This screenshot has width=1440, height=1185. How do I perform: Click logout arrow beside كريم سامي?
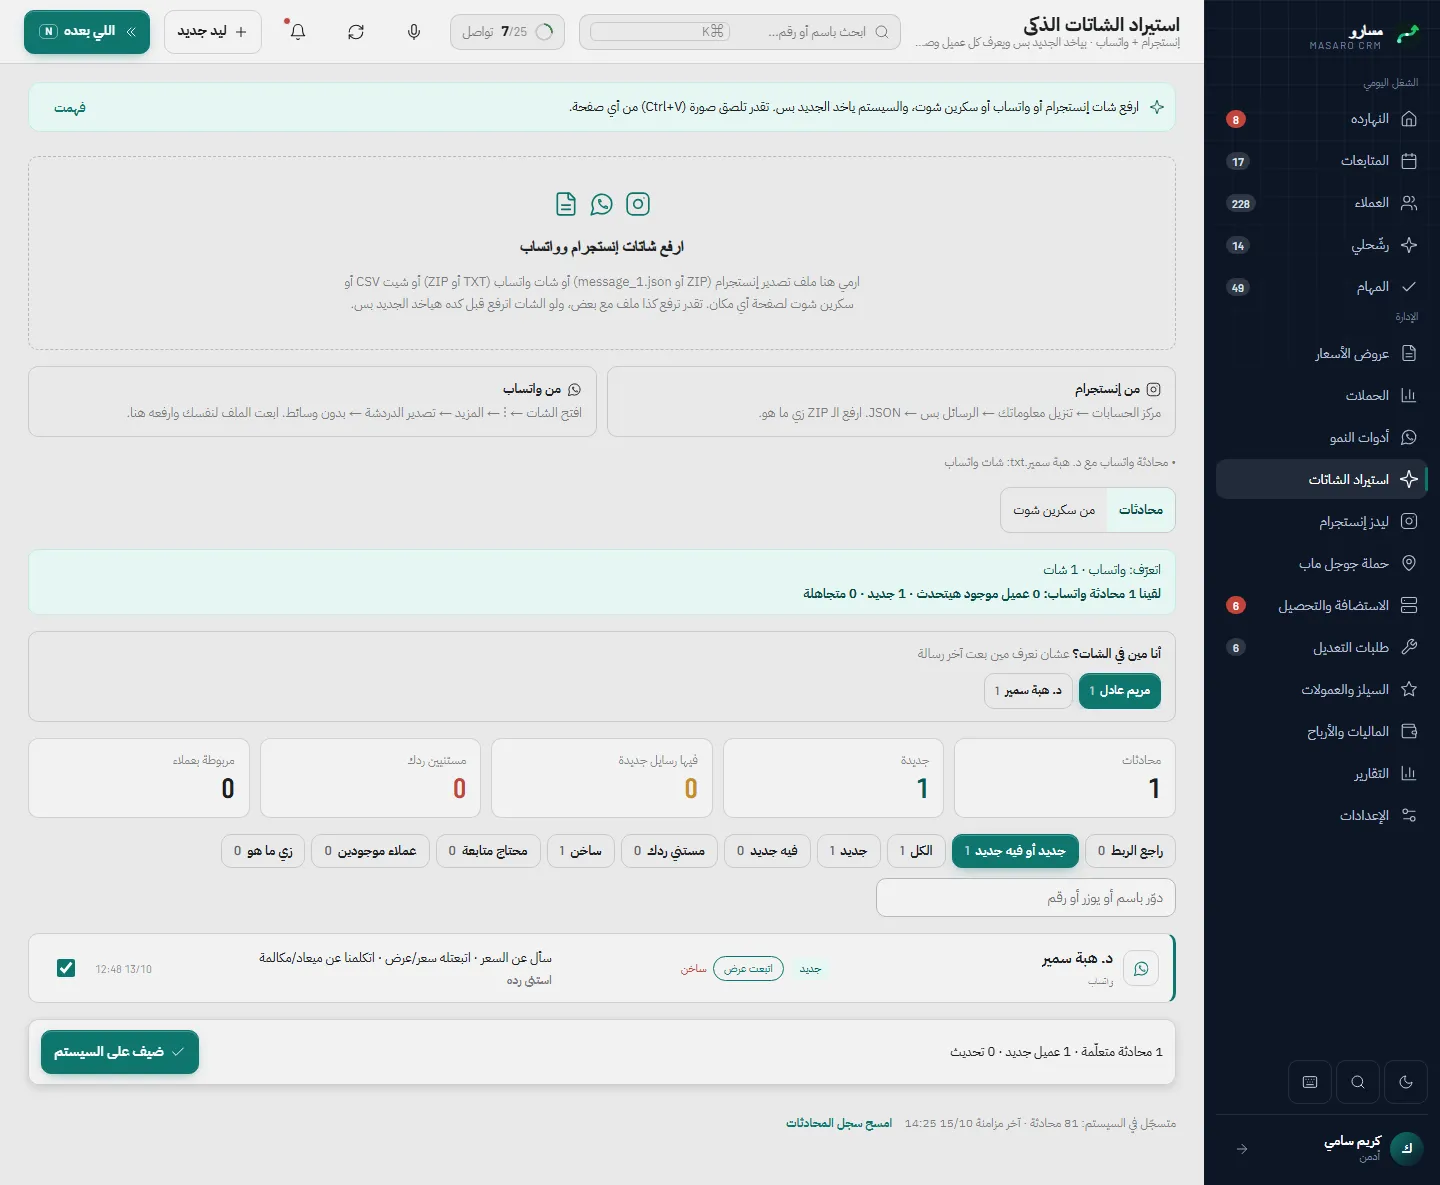[1242, 1149]
